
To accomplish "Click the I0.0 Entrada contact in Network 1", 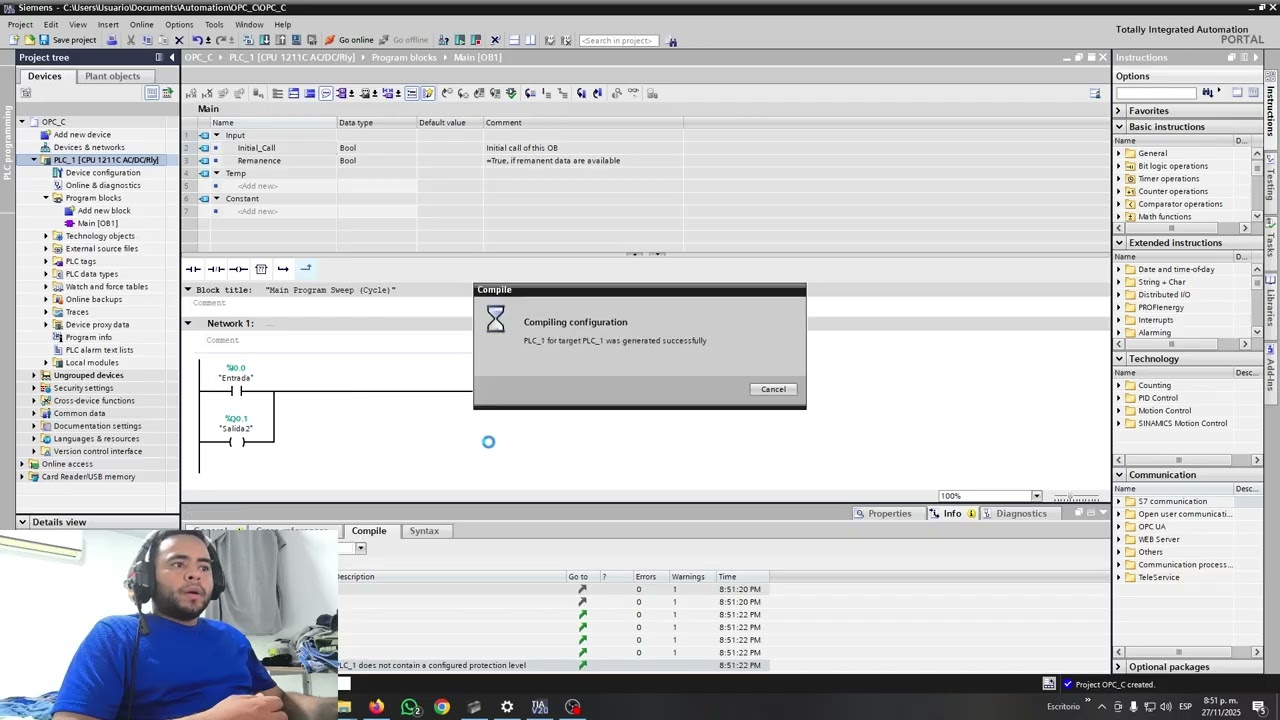I will [237, 391].
